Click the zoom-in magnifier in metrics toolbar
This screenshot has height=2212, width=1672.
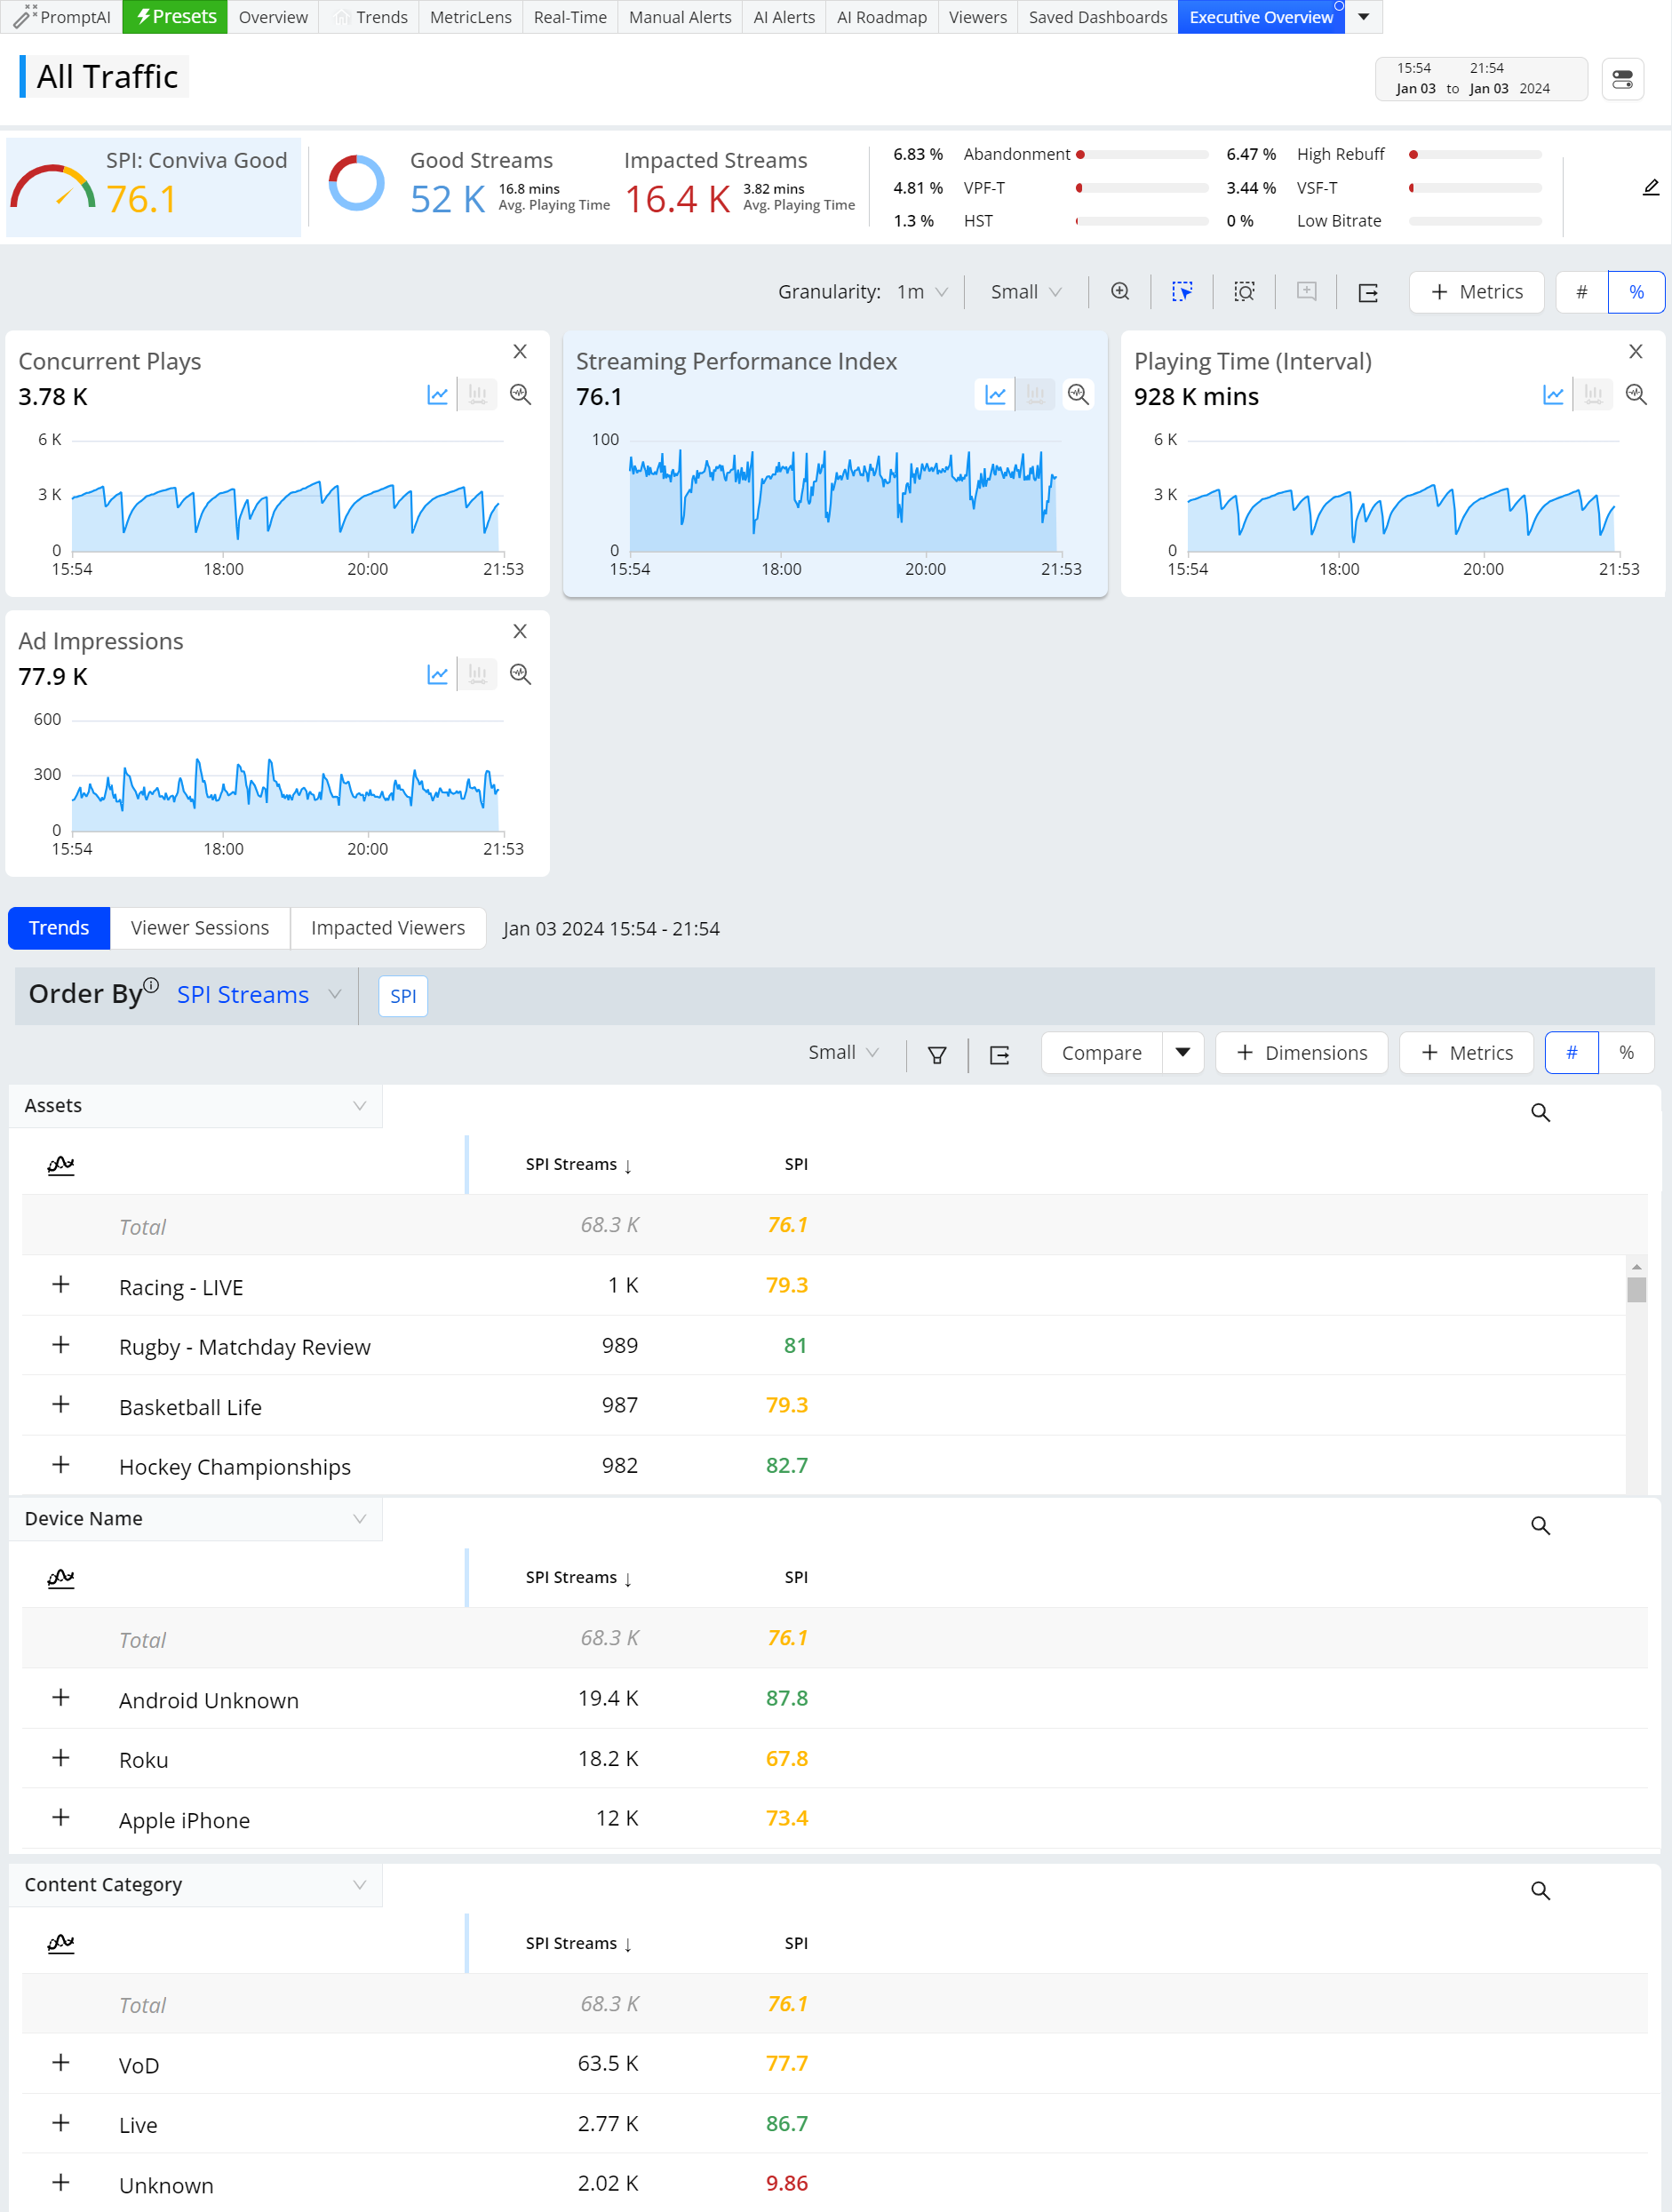coord(1120,291)
